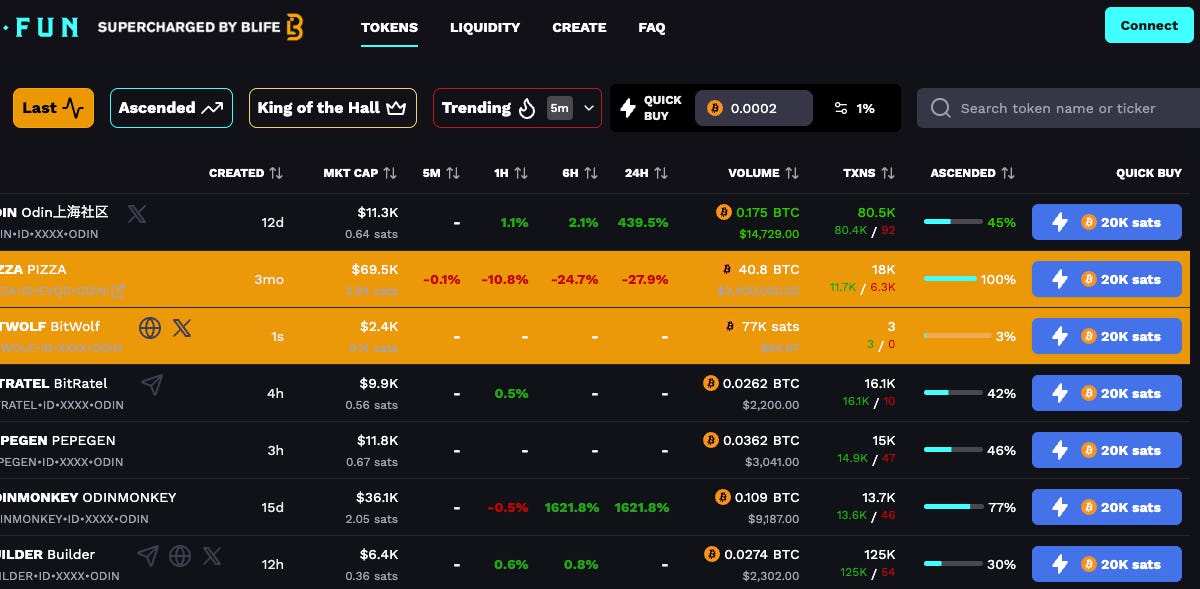Screen dimensions: 1200x589
Task: Open the X link for Odin上海社区 token
Action: (x=137, y=213)
